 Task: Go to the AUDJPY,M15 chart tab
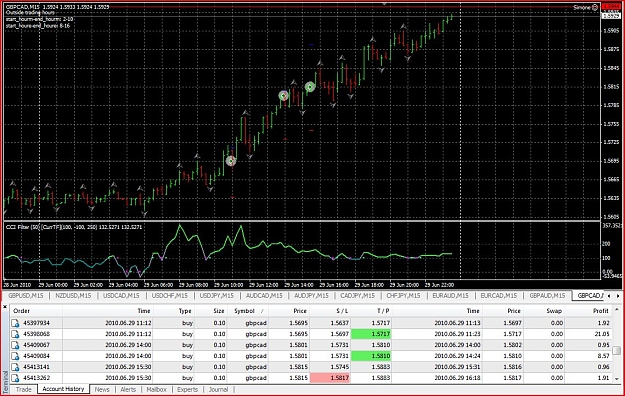click(311, 296)
